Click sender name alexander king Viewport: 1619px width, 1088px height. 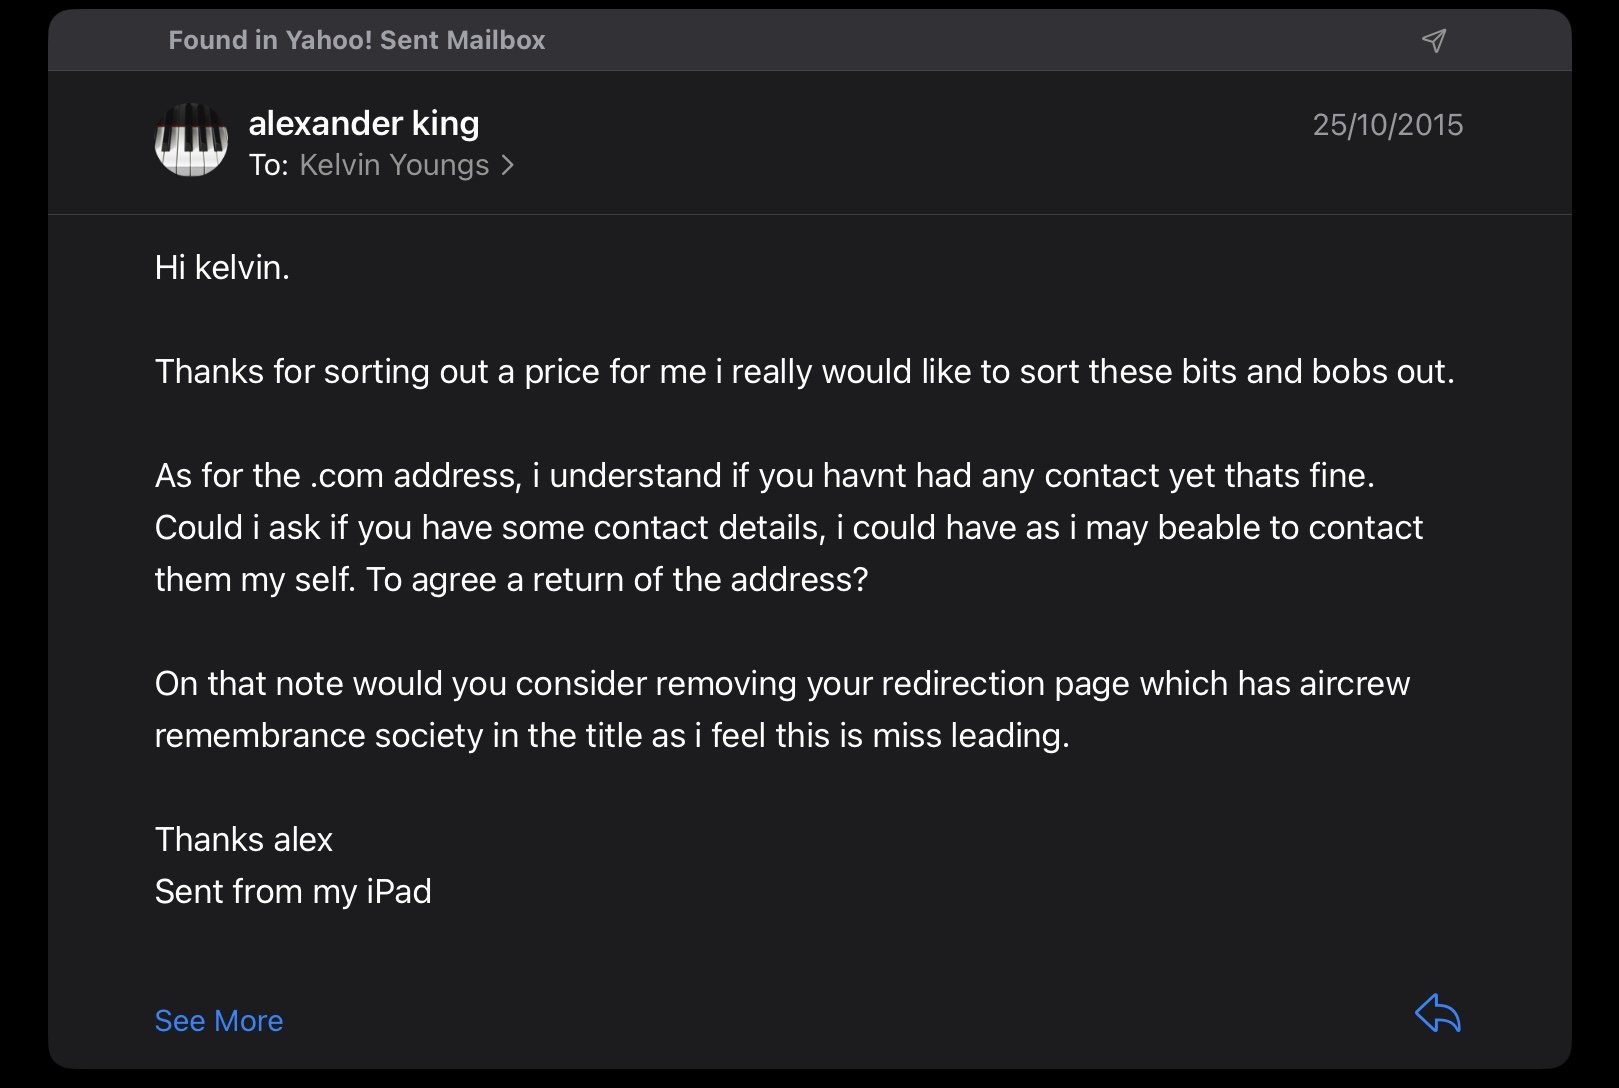[x=364, y=123]
